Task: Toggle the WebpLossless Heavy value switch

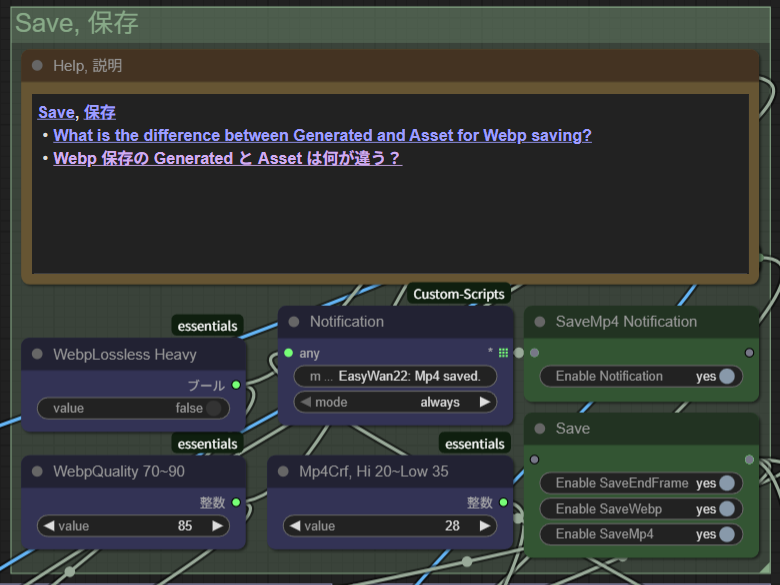Action: click(215, 408)
